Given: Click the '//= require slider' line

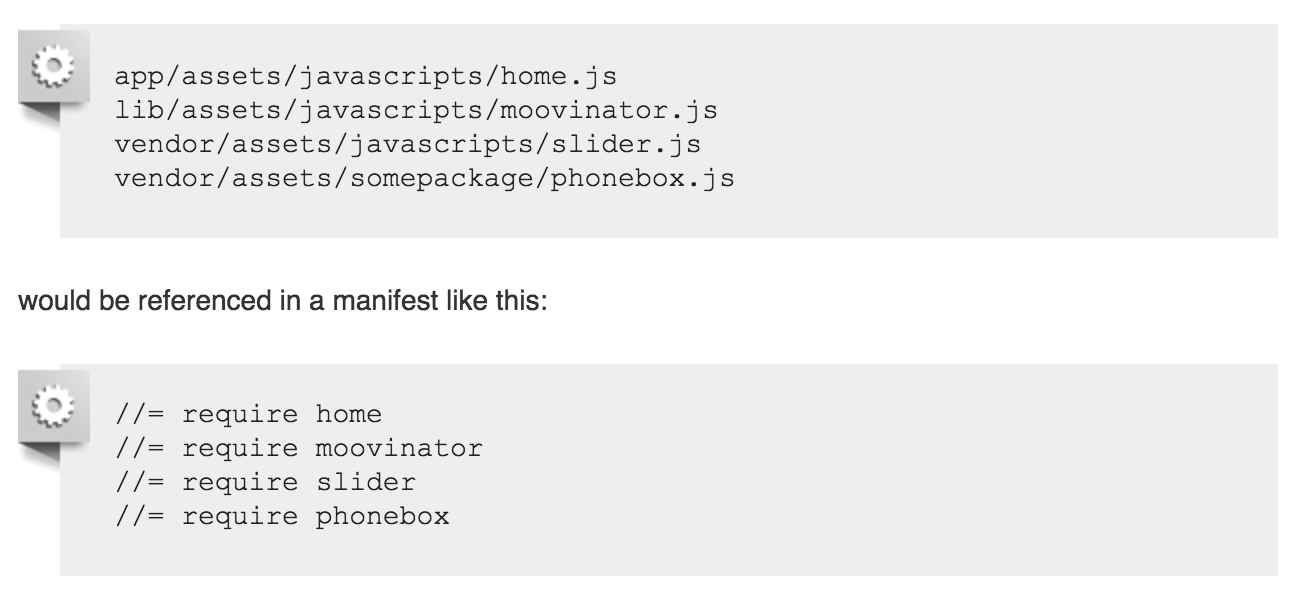Looking at the screenshot, I should [266, 484].
